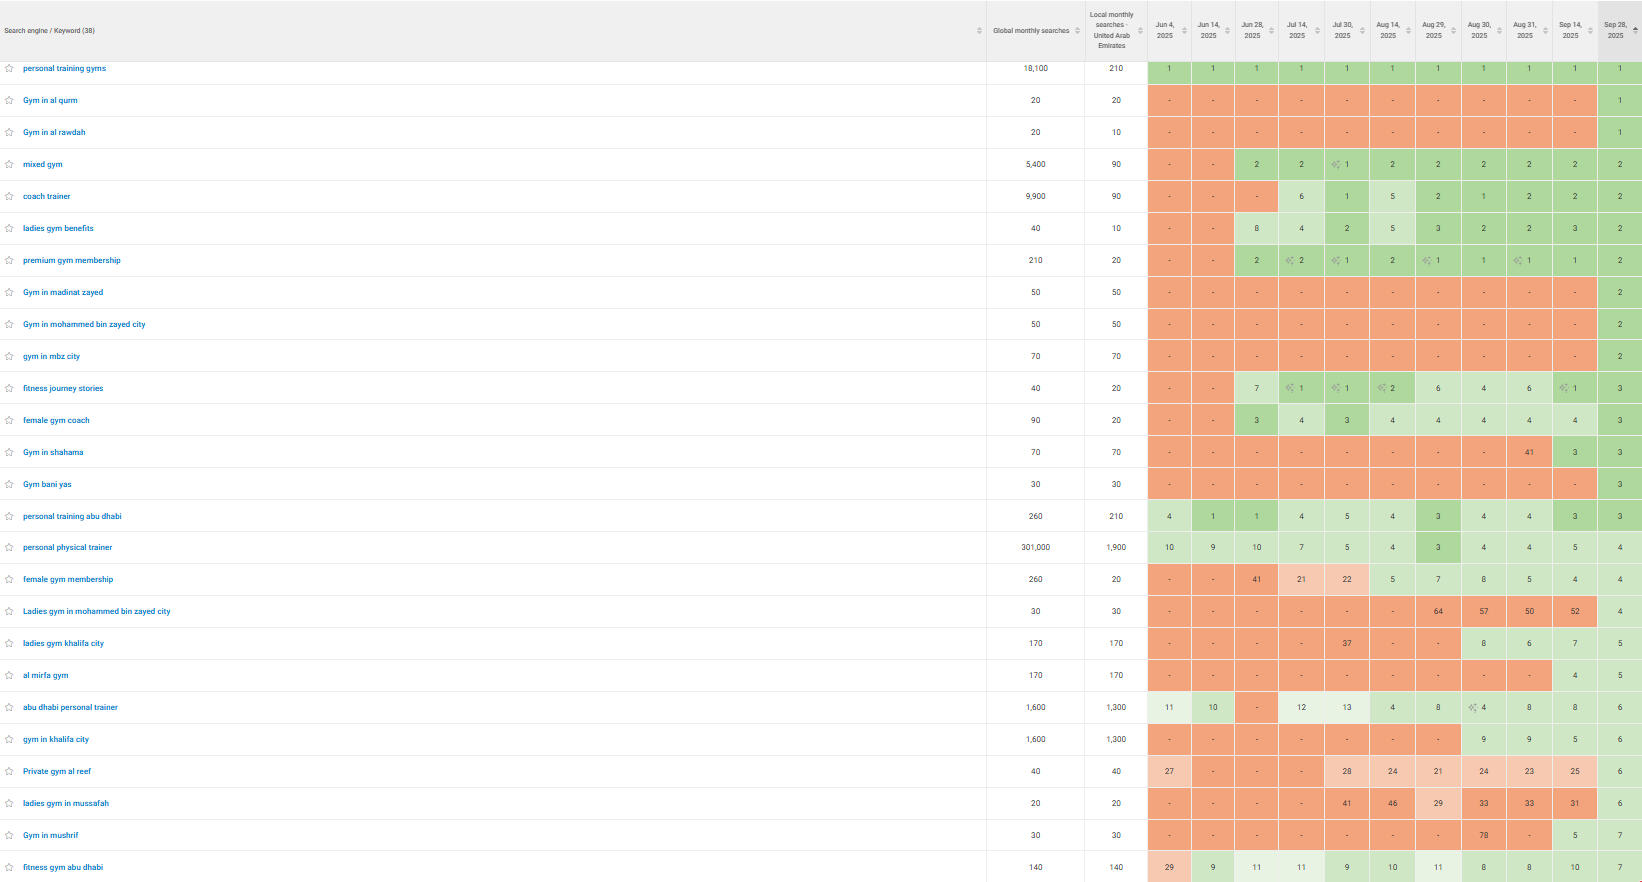Click sort arrows on Search engine / Keyword column
Viewport: 1642px width, 882px height.
[x=979, y=31]
